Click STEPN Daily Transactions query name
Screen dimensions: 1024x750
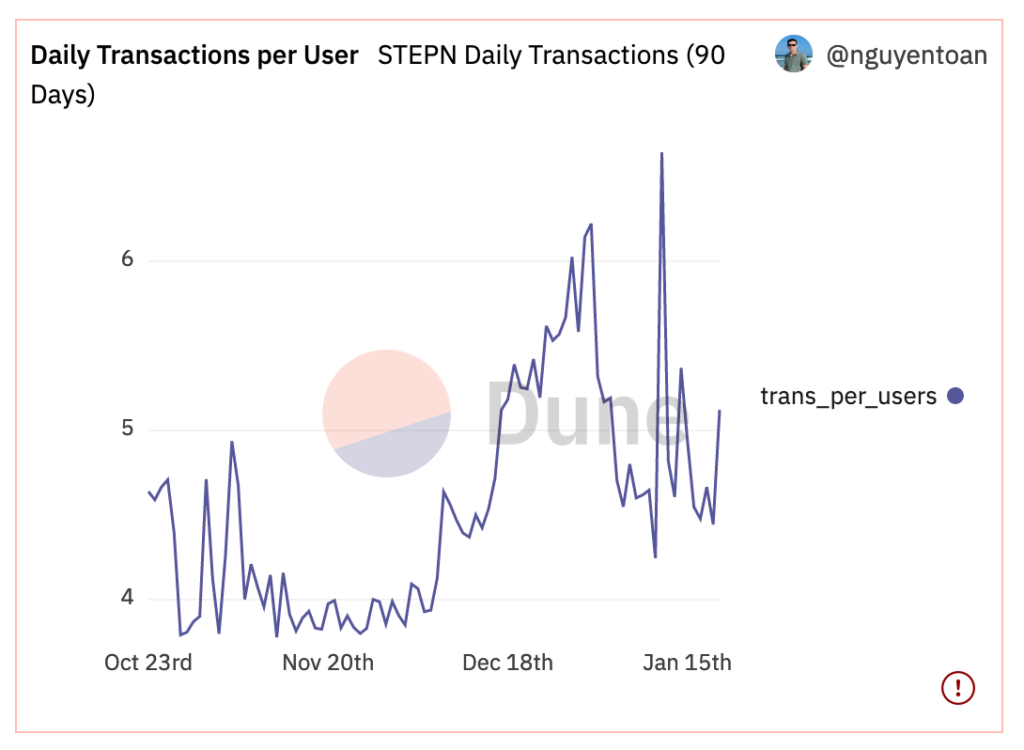click(378, 74)
